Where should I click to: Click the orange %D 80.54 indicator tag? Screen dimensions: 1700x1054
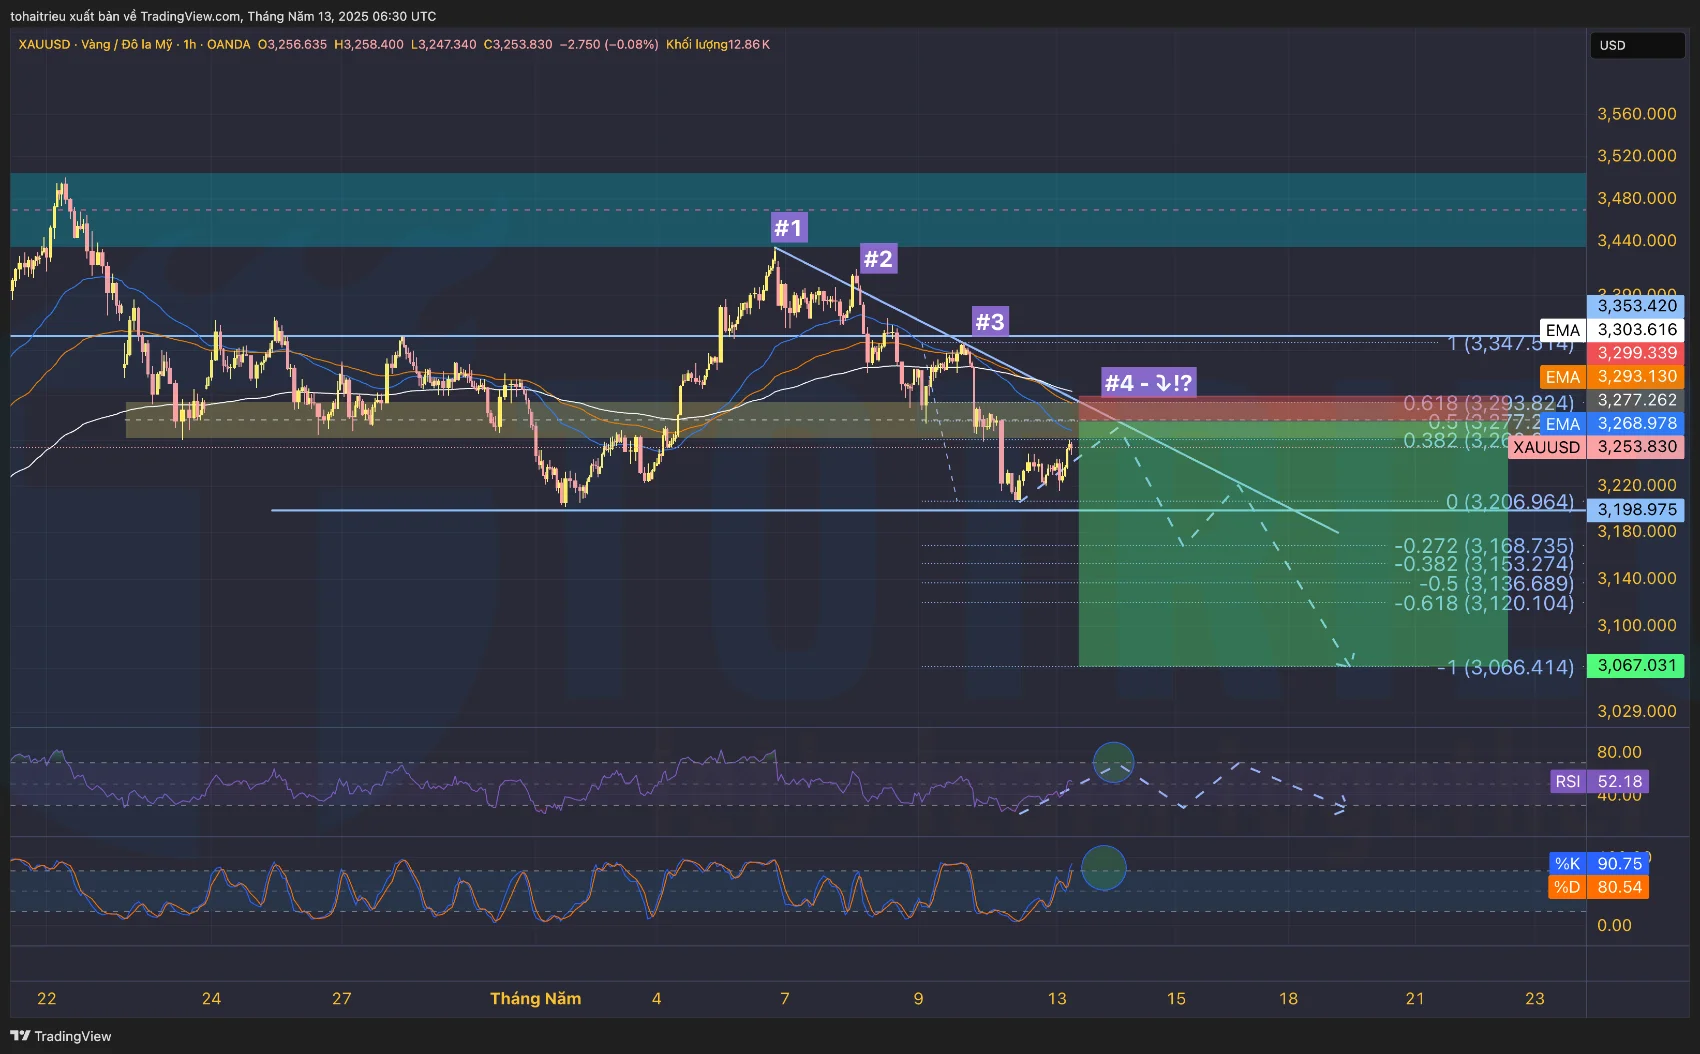click(x=1598, y=887)
